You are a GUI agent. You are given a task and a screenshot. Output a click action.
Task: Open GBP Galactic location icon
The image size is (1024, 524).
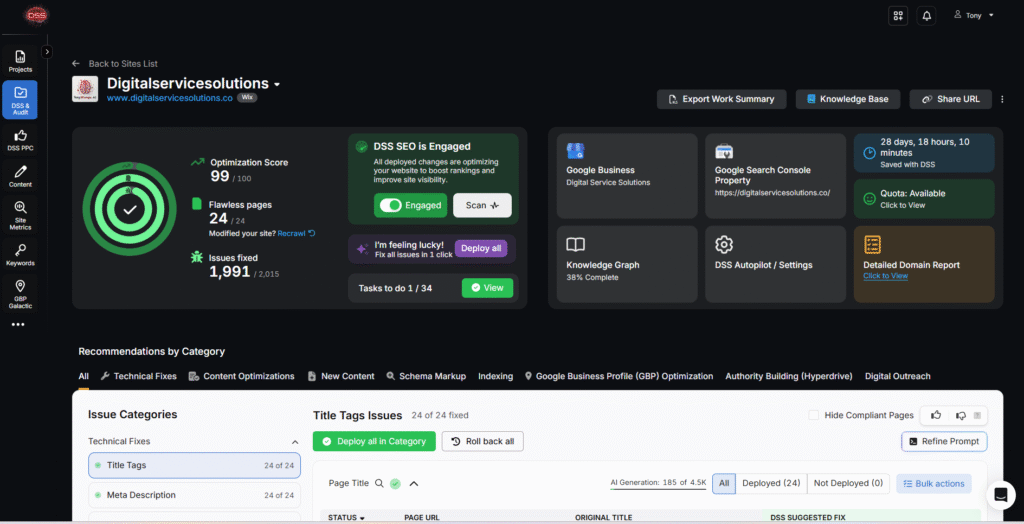20,292
